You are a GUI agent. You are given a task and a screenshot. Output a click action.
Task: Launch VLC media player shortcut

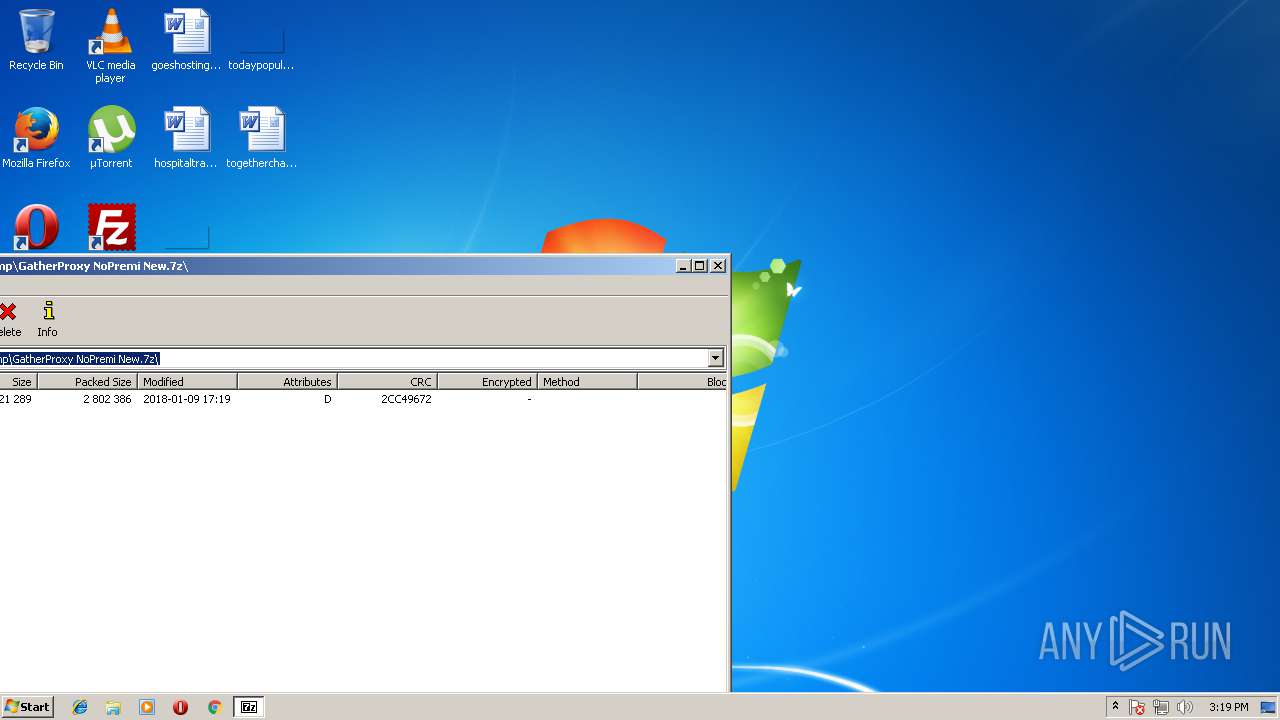pyautogui.click(x=110, y=45)
